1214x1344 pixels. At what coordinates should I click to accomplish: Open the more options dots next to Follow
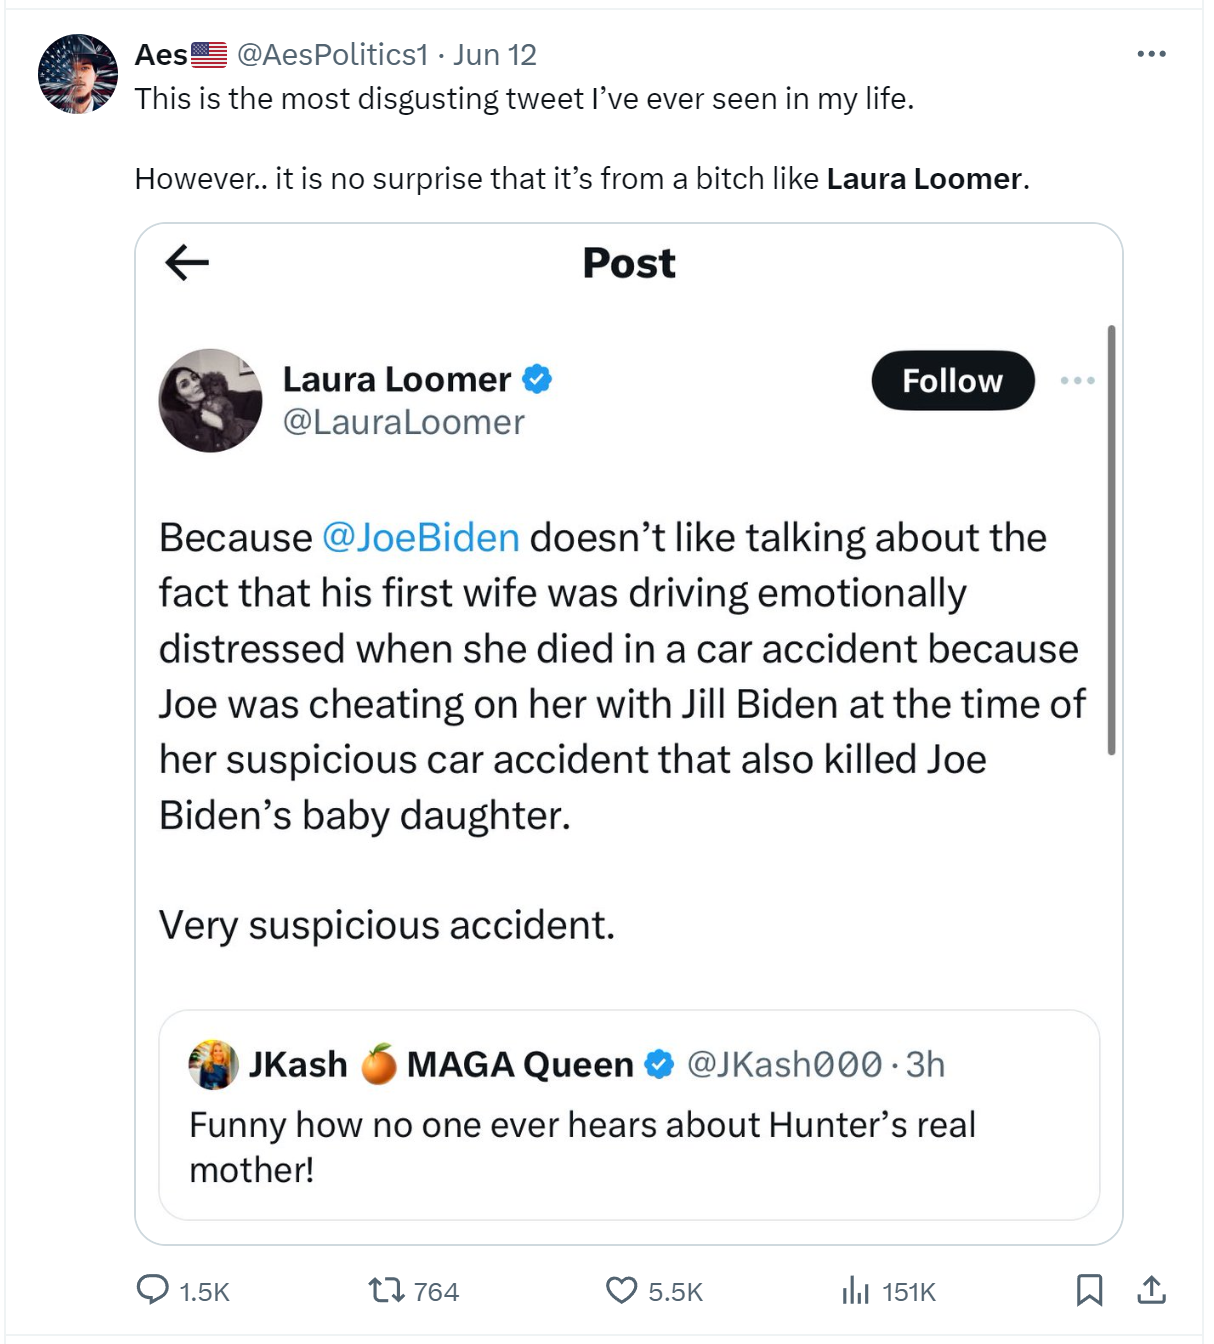click(1077, 380)
